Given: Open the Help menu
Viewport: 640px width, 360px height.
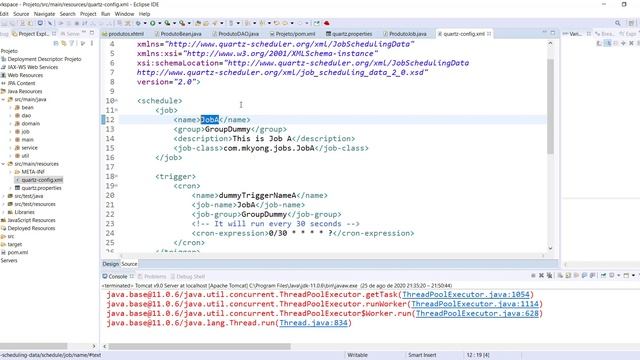Looking at the screenshot, I should click(x=144, y=13).
